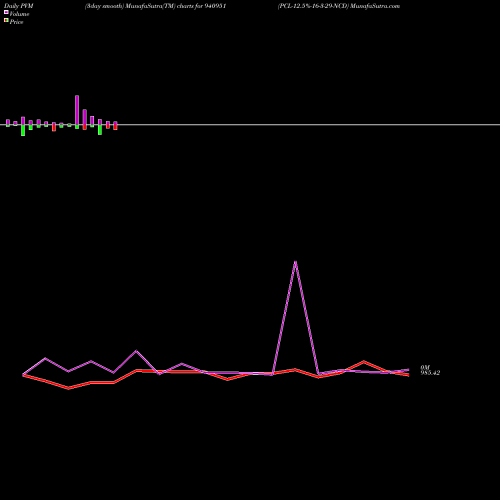This screenshot has height=500, width=500.
Task: Click the Daily PVM title text
Action: [19, 6]
